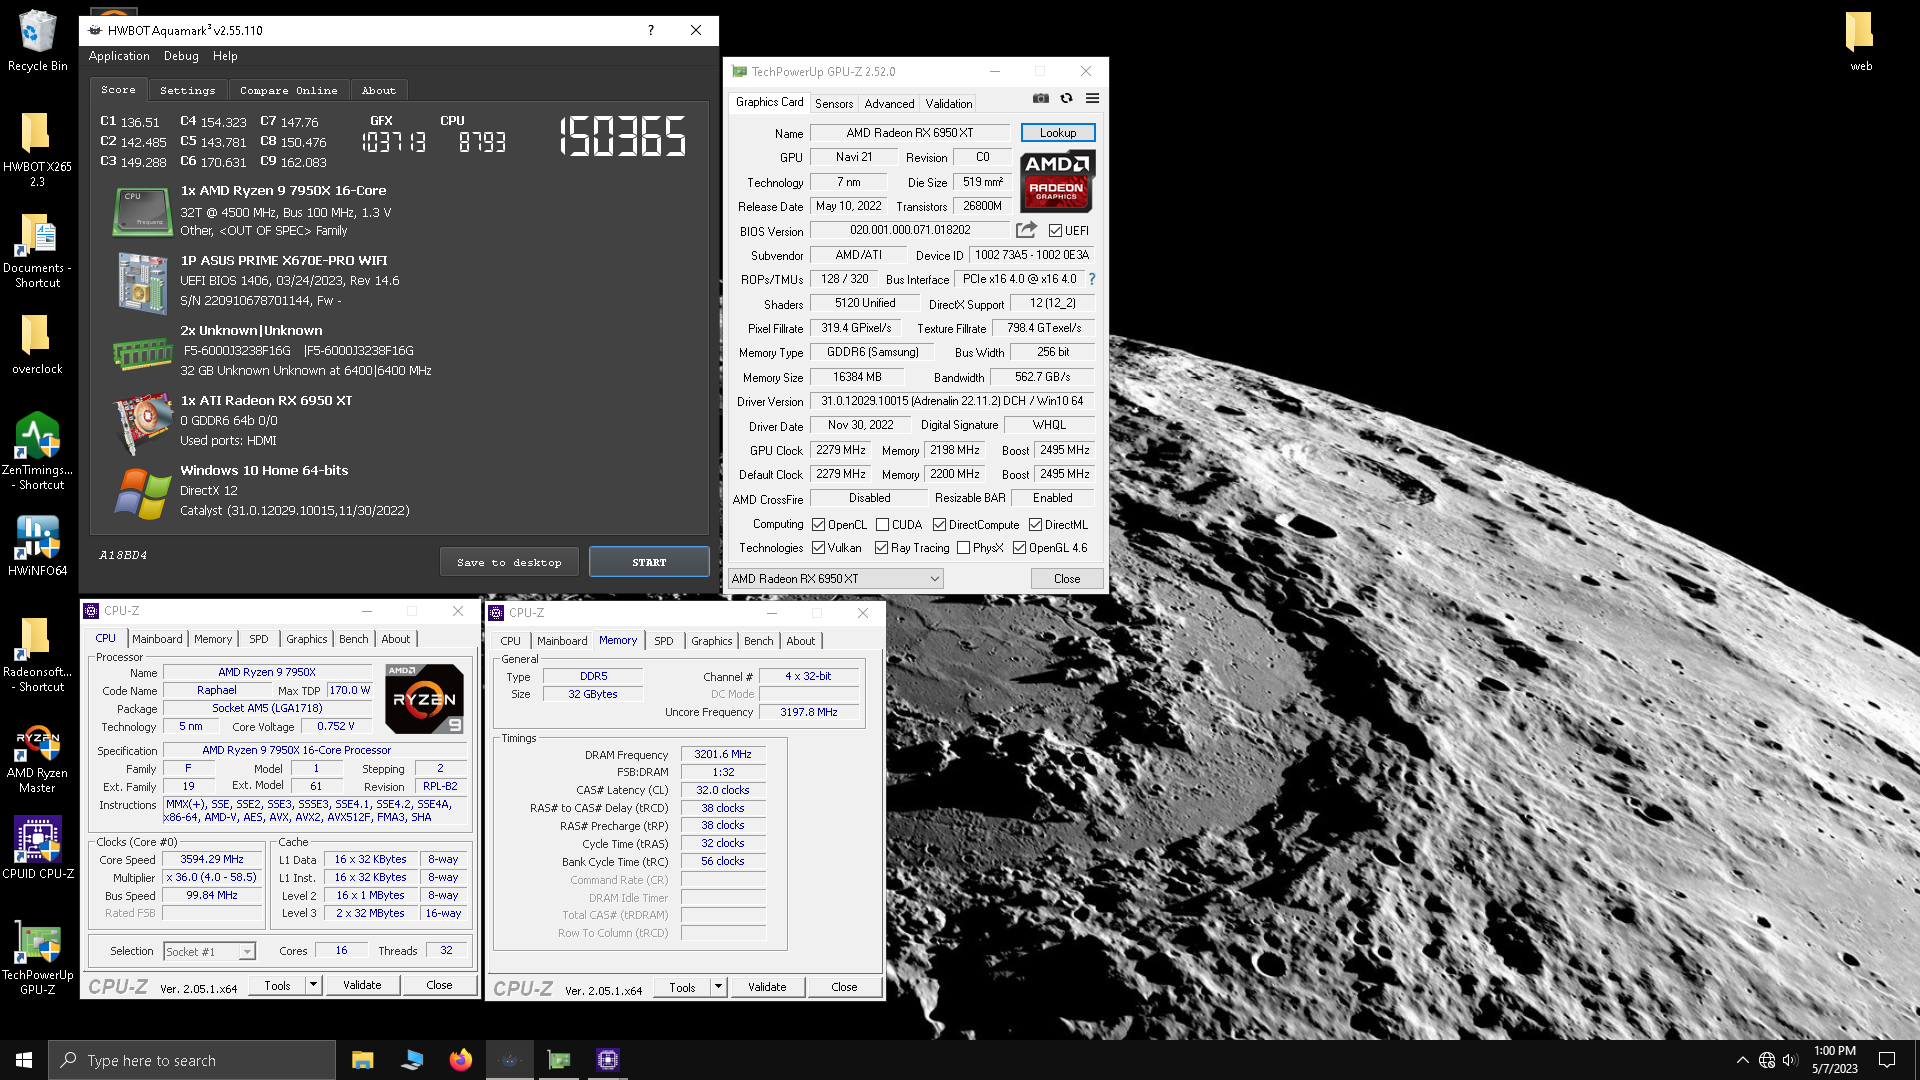Launch ZenTimings shortcut on desktop
The width and height of the screenshot is (1920, 1080).
pyautogui.click(x=37, y=451)
